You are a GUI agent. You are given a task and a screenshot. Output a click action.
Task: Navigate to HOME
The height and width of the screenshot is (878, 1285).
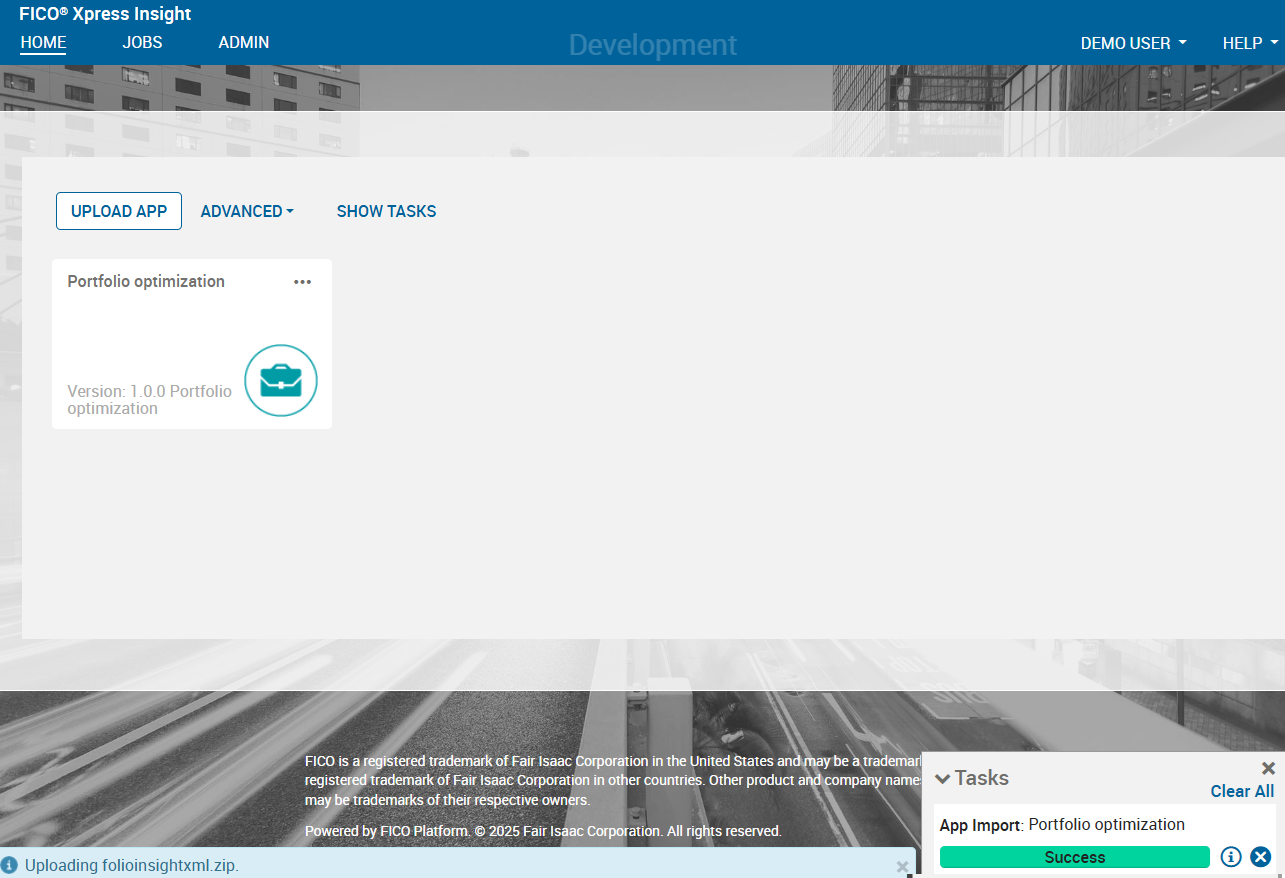[x=43, y=43]
